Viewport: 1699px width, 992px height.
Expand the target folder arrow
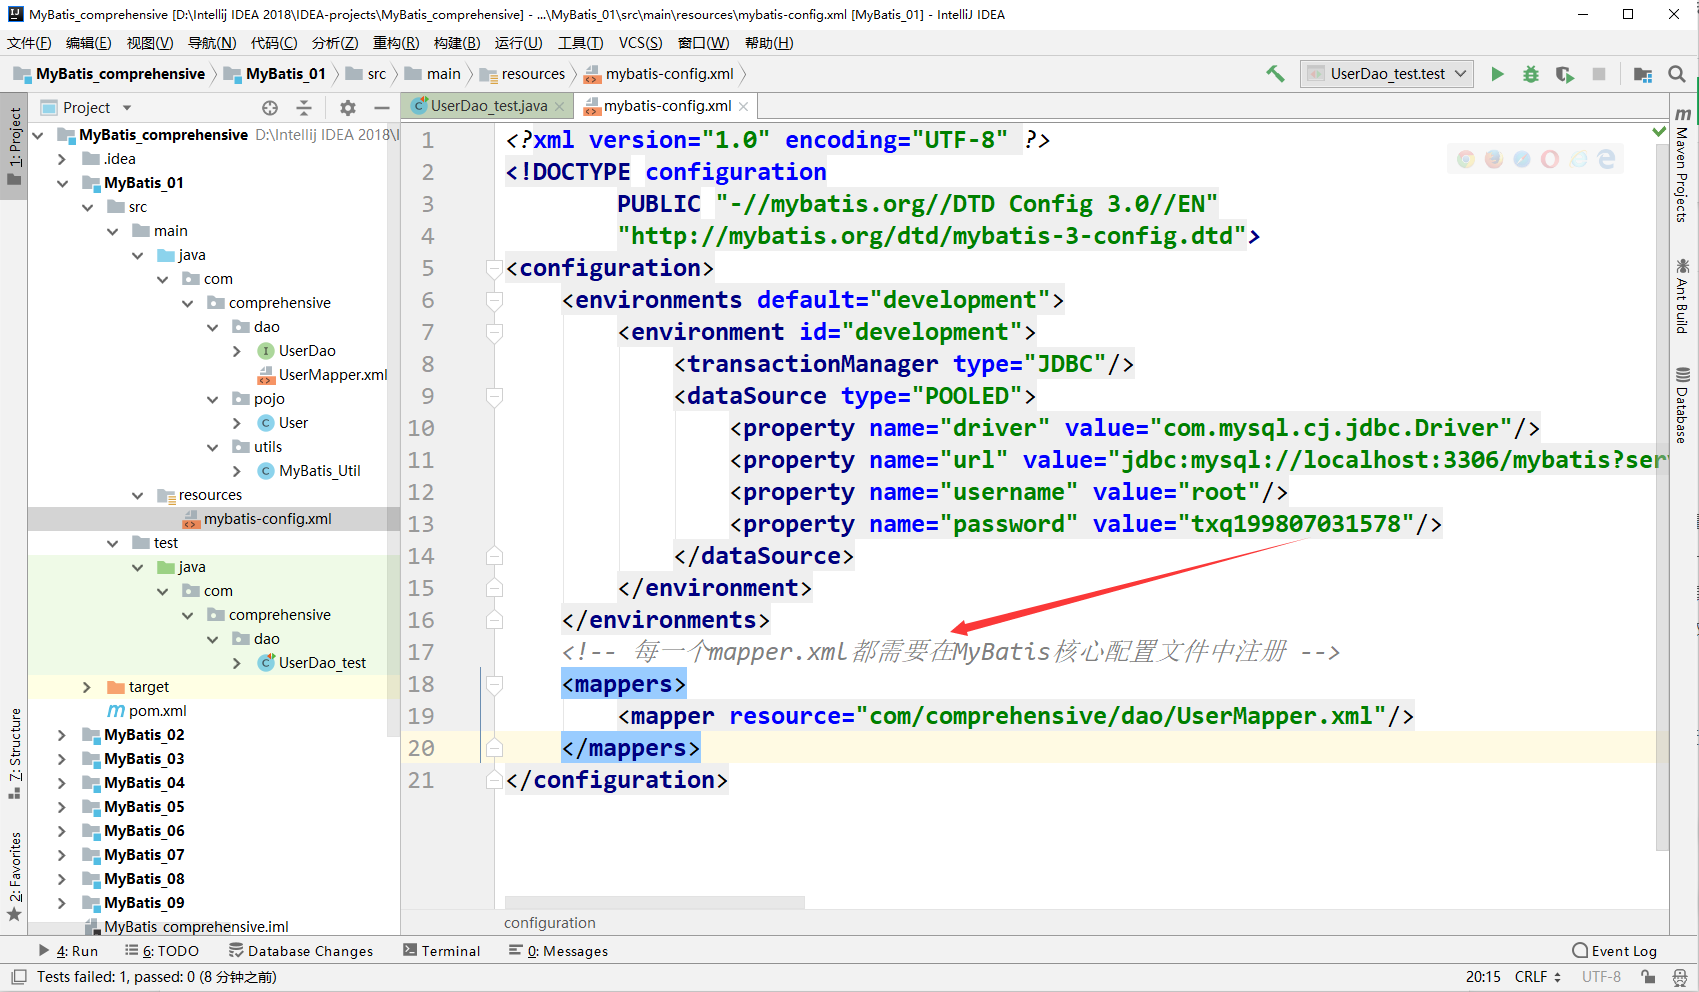pyautogui.click(x=87, y=687)
